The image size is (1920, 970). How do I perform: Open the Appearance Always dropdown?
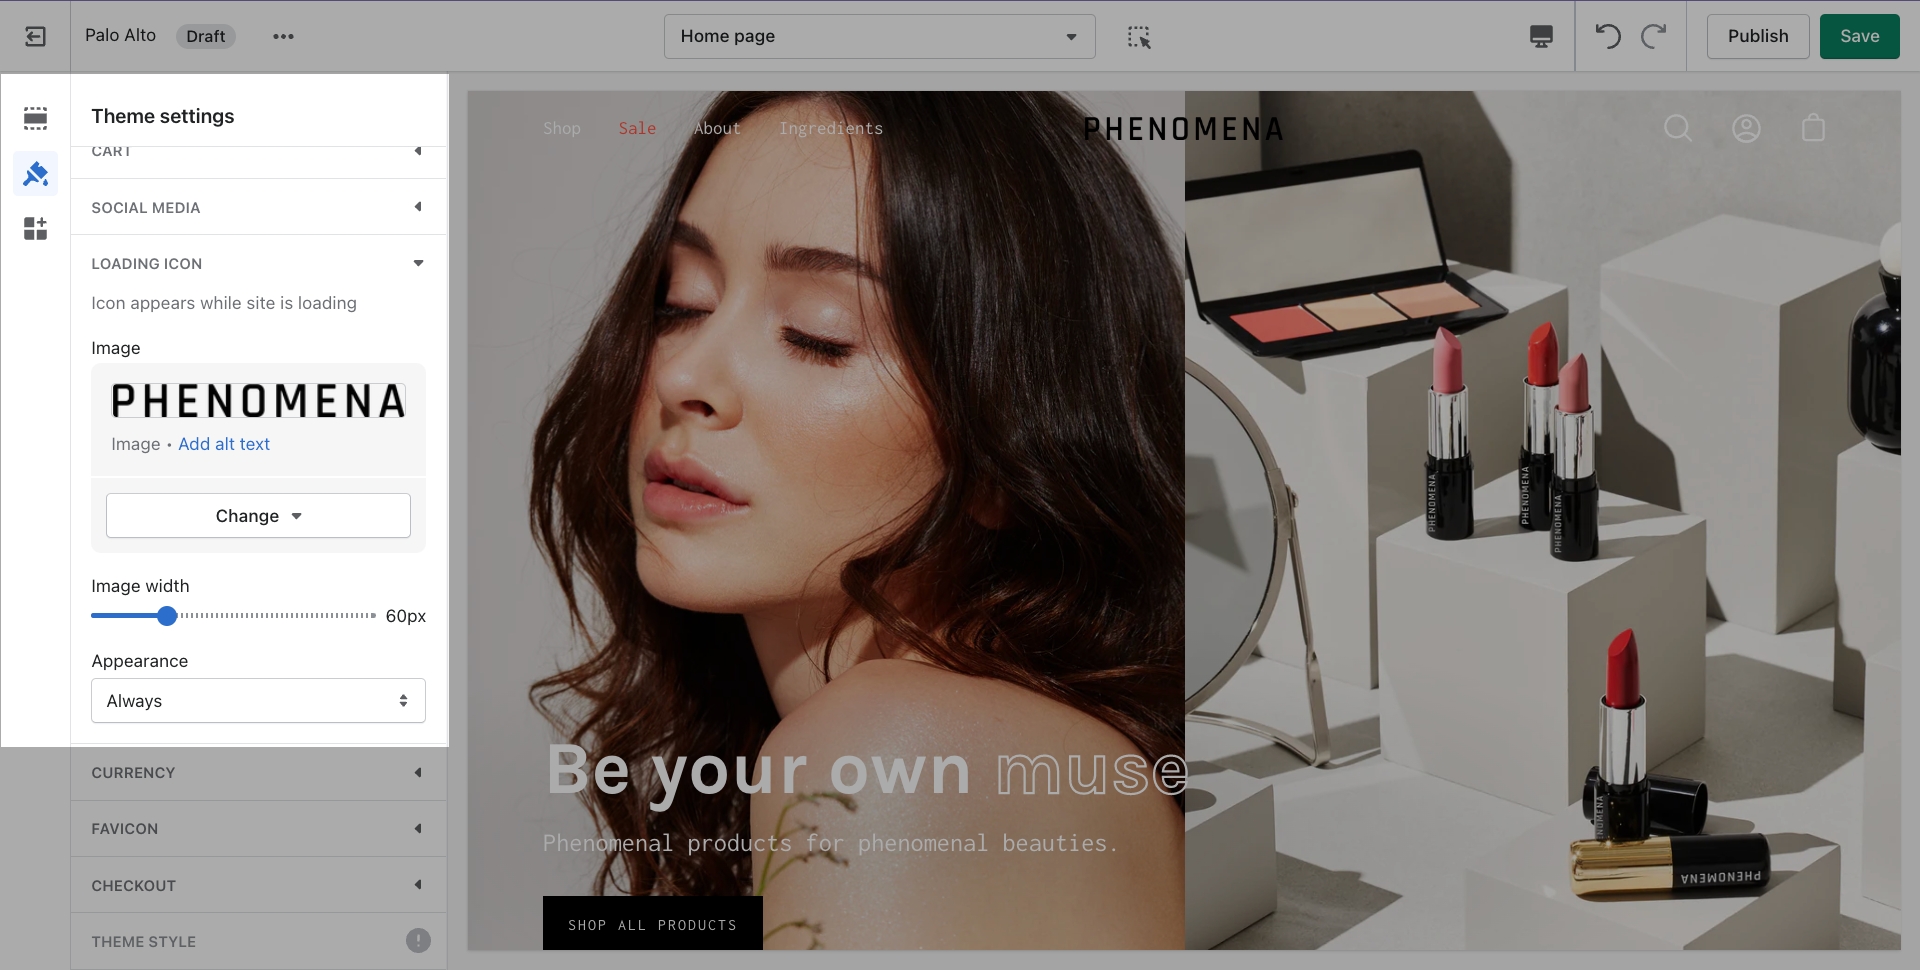[258, 701]
